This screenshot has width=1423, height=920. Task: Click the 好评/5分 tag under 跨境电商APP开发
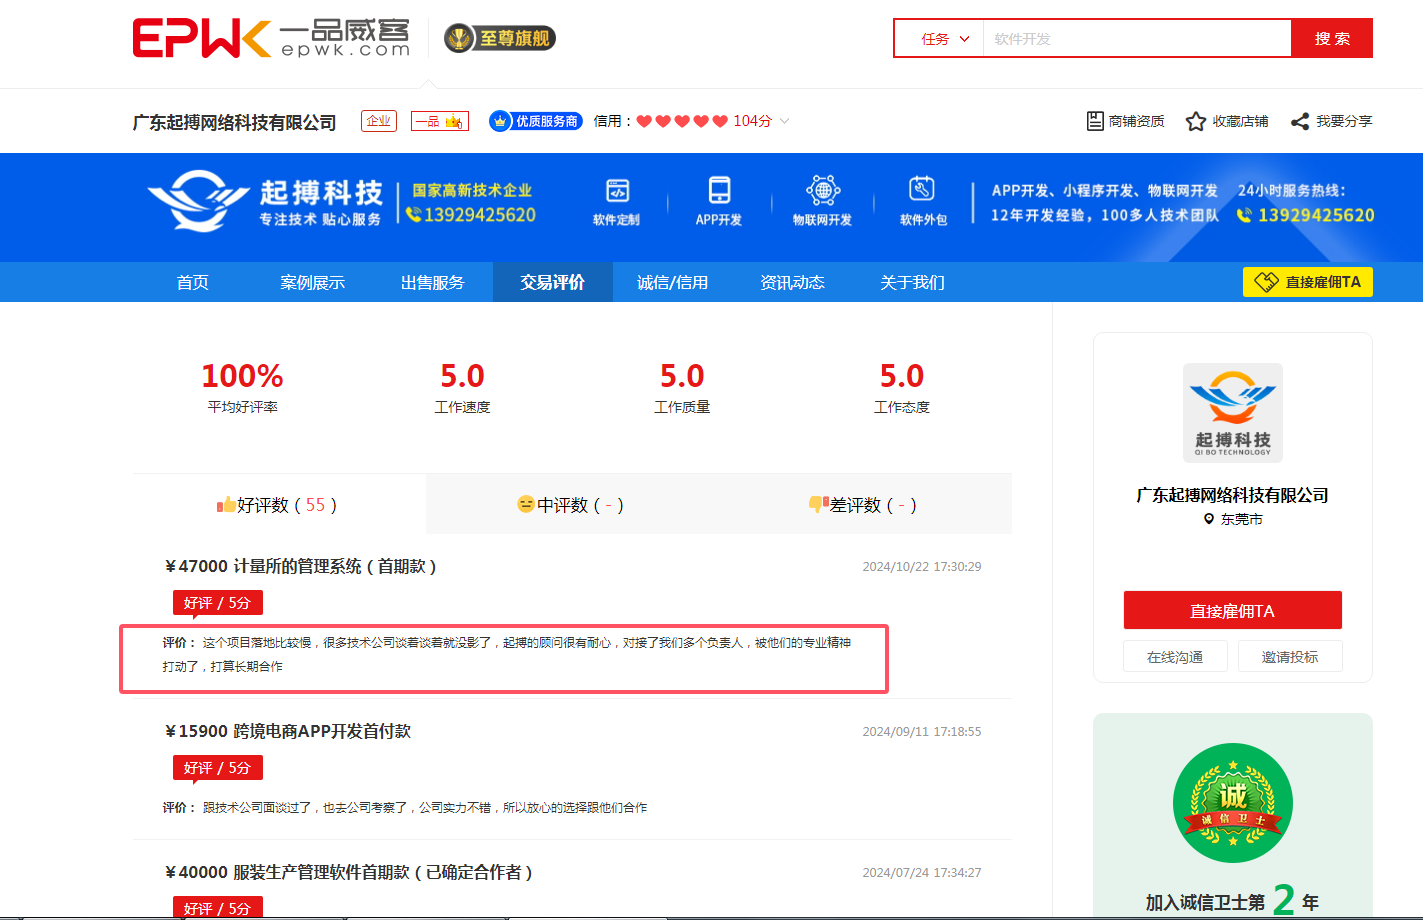(x=217, y=768)
